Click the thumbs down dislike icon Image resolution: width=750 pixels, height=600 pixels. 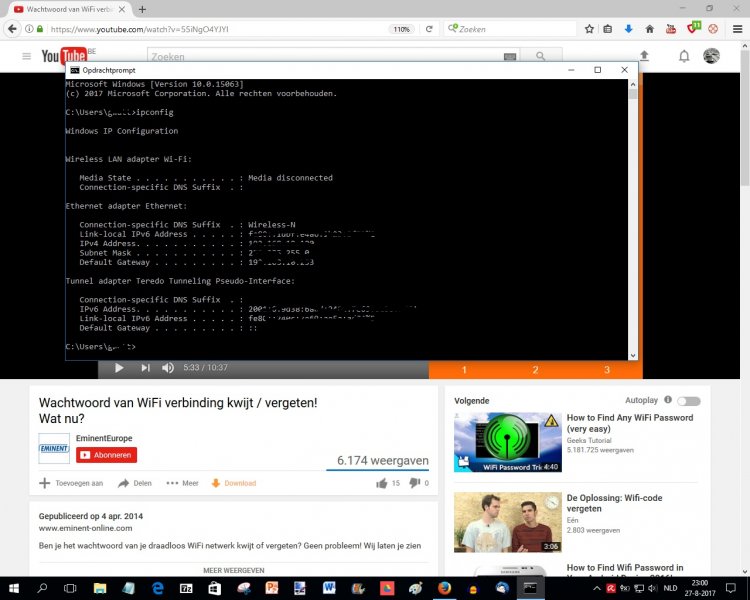pos(414,483)
